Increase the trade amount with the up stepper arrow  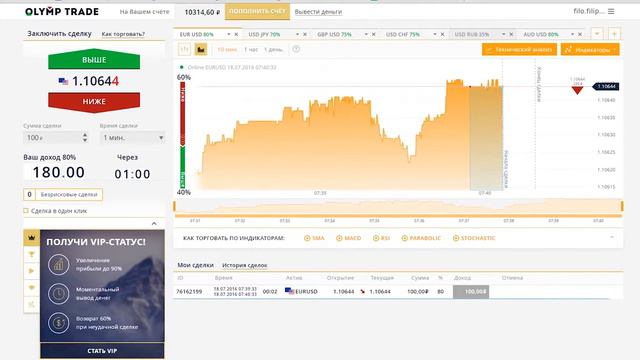pos(85,135)
